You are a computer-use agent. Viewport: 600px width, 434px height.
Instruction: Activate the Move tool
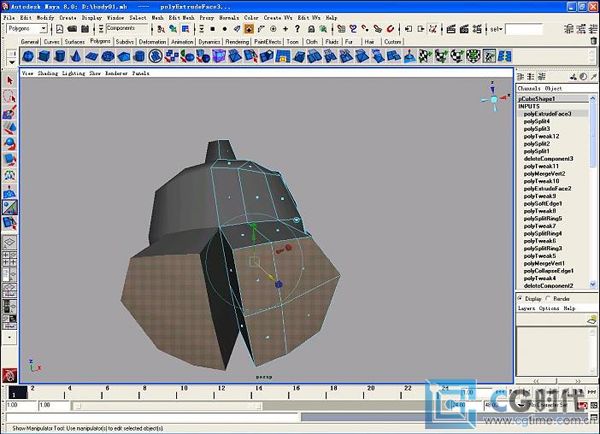(x=10, y=128)
